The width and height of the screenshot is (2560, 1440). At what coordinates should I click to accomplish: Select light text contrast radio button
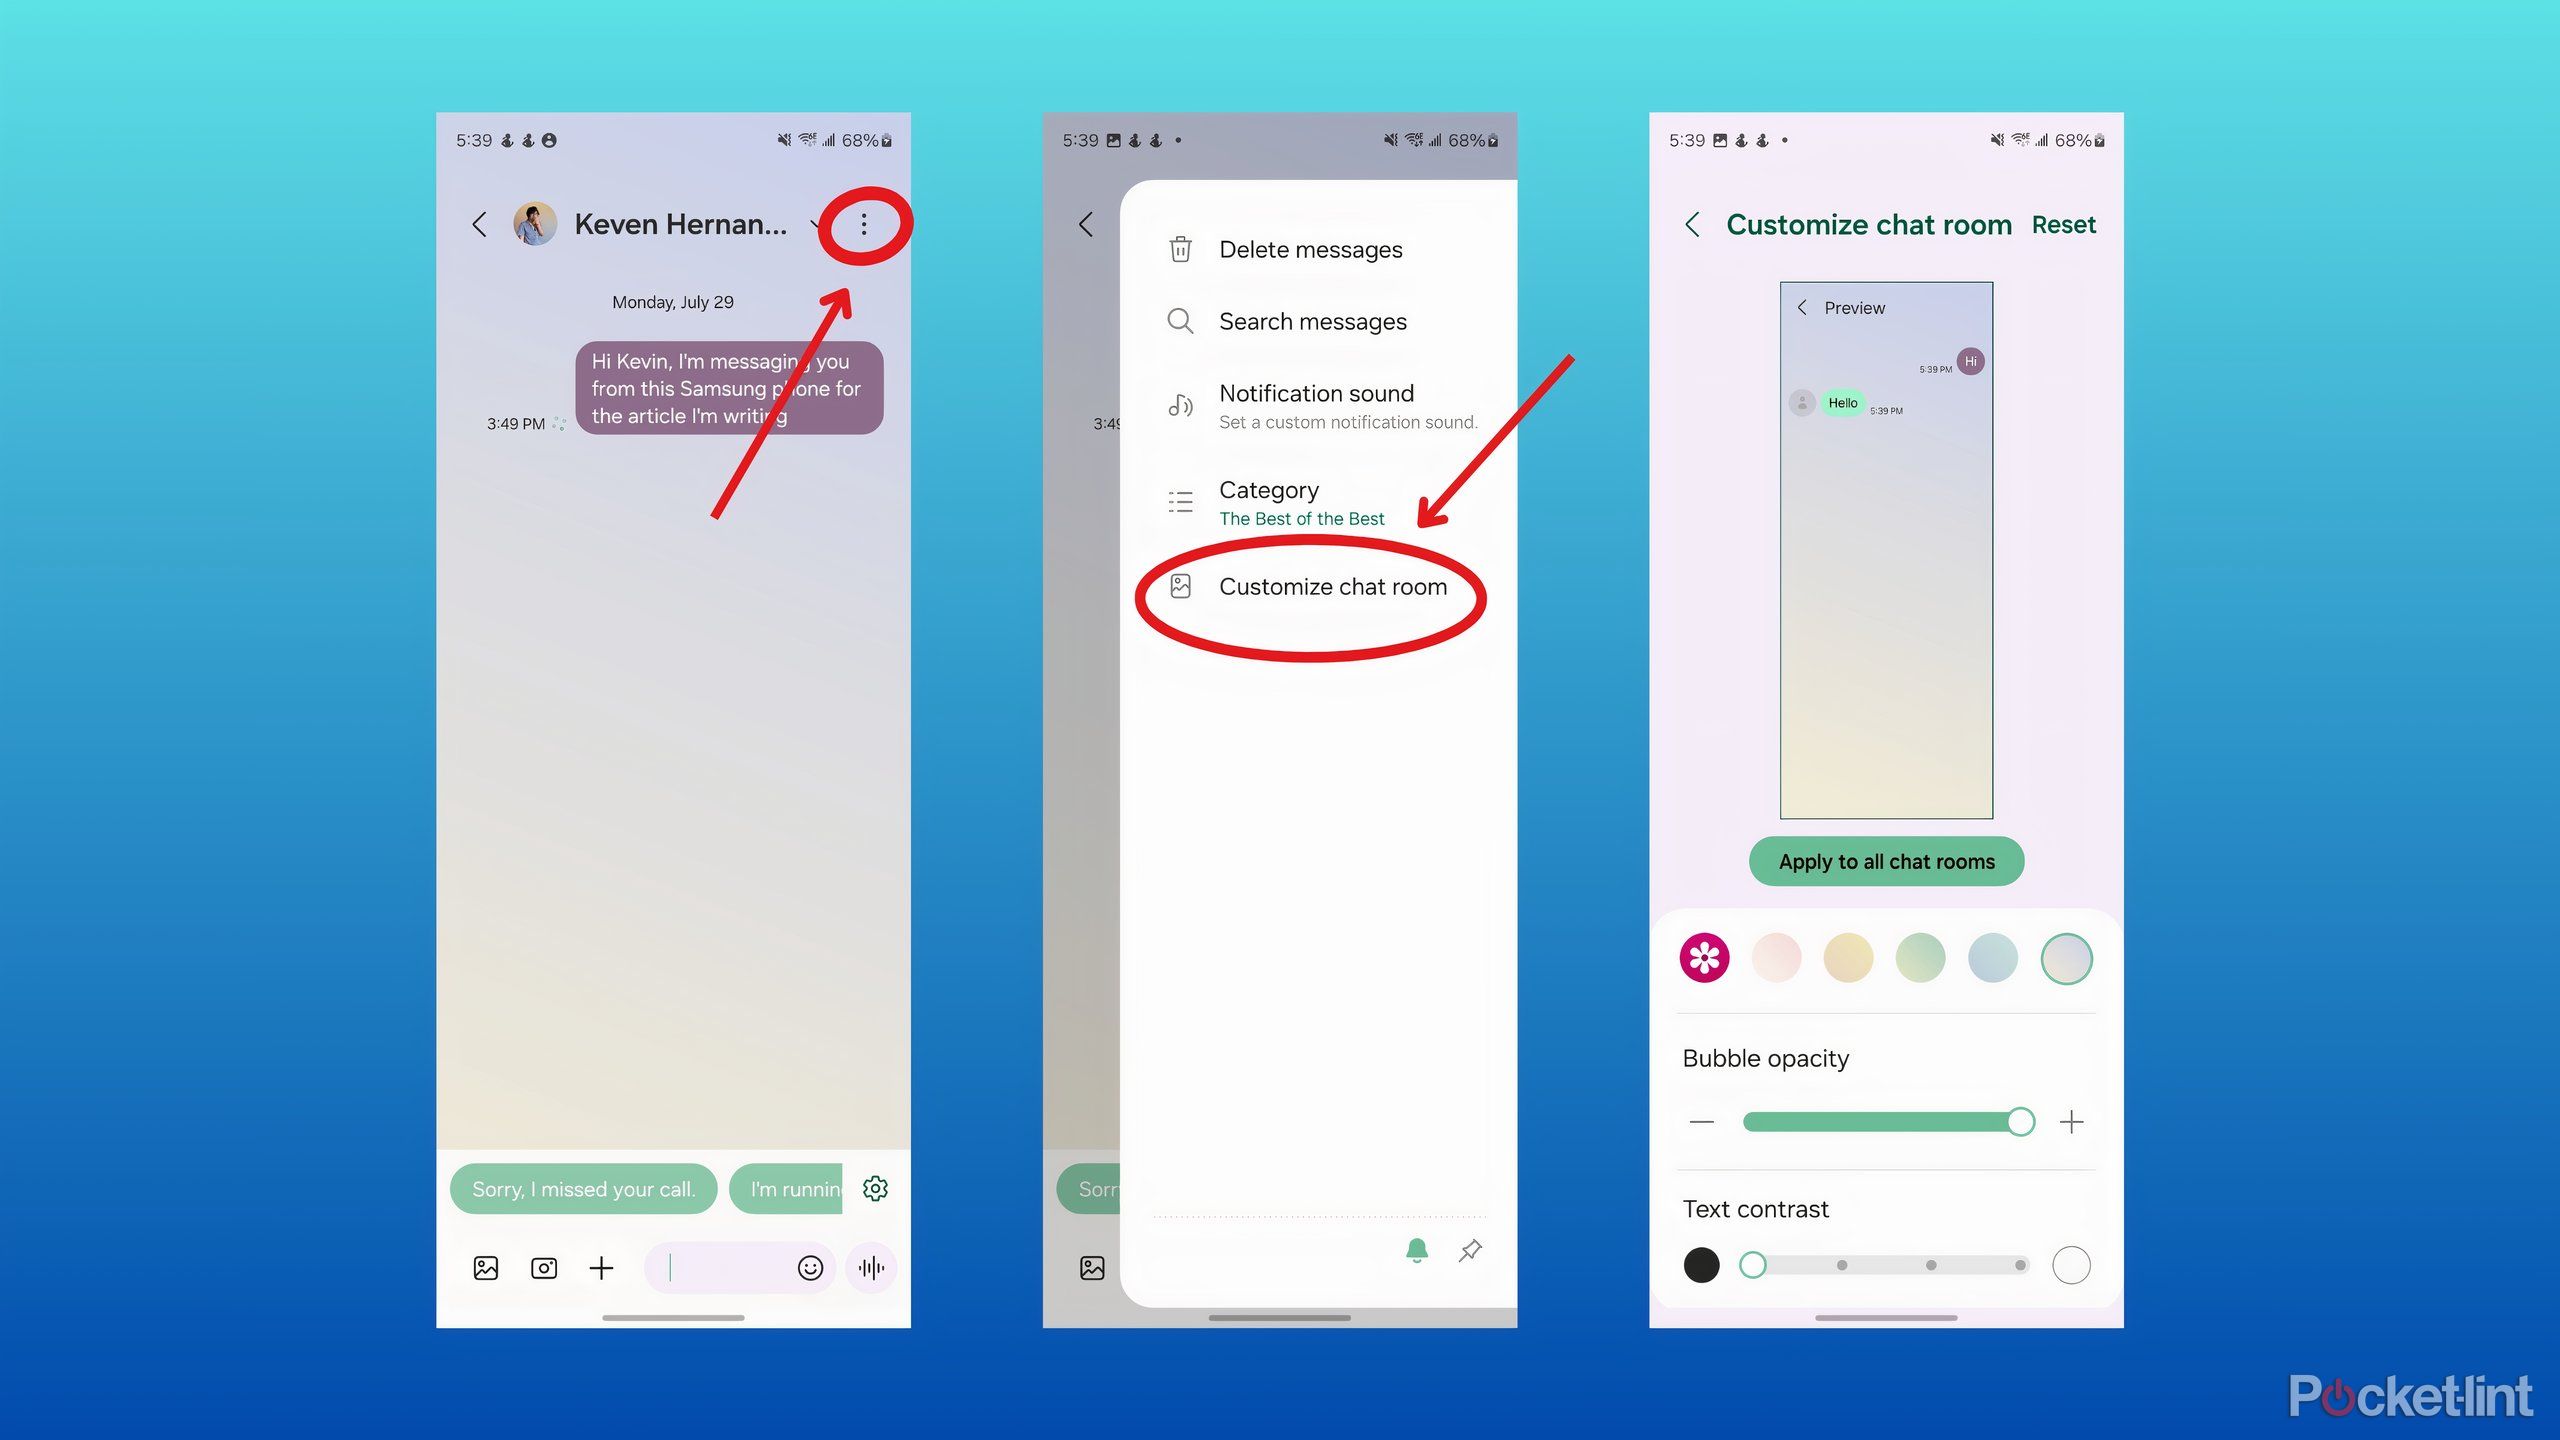coord(2071,1264)
